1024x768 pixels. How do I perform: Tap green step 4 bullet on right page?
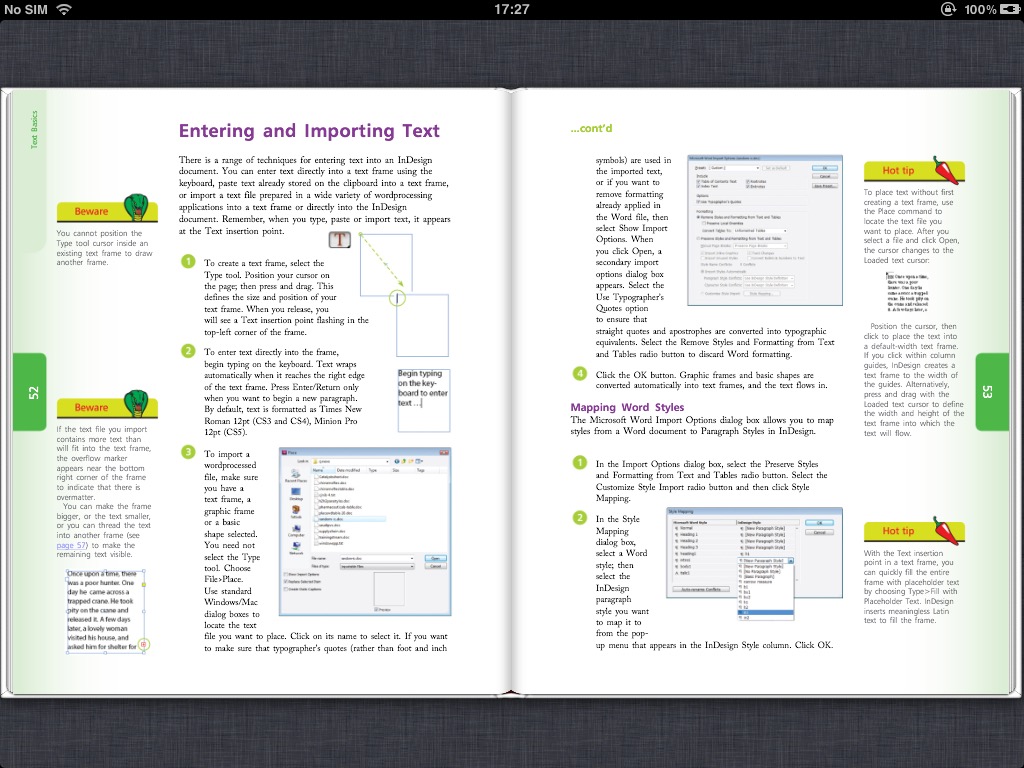(x=579, y=374)
